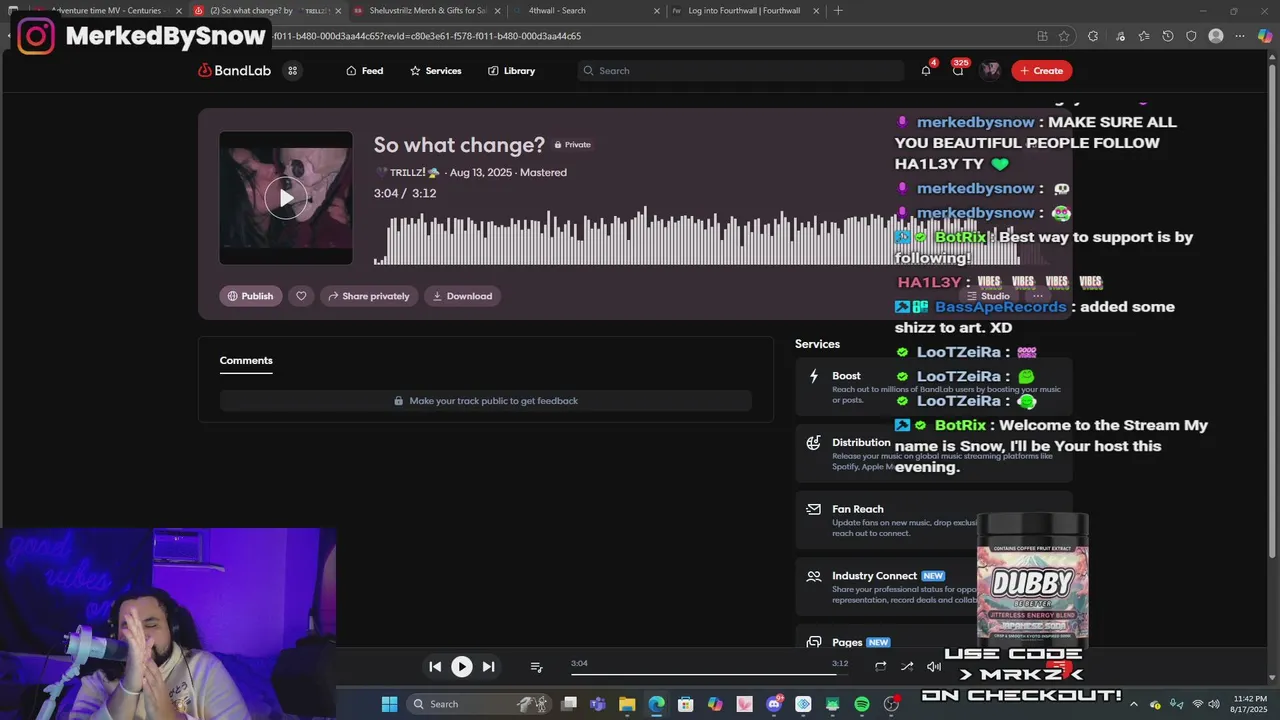Open the BandLab home logo
The height and width of the screenshot is (720, 1280).
pos(235,71)
